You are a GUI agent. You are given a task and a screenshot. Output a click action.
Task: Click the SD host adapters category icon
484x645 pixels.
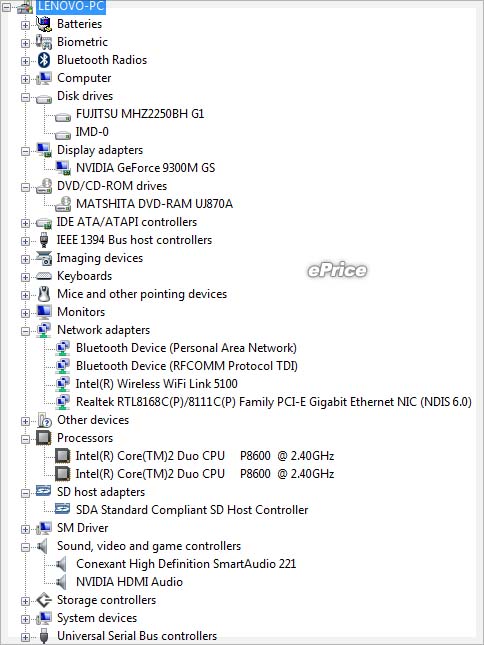44,491
